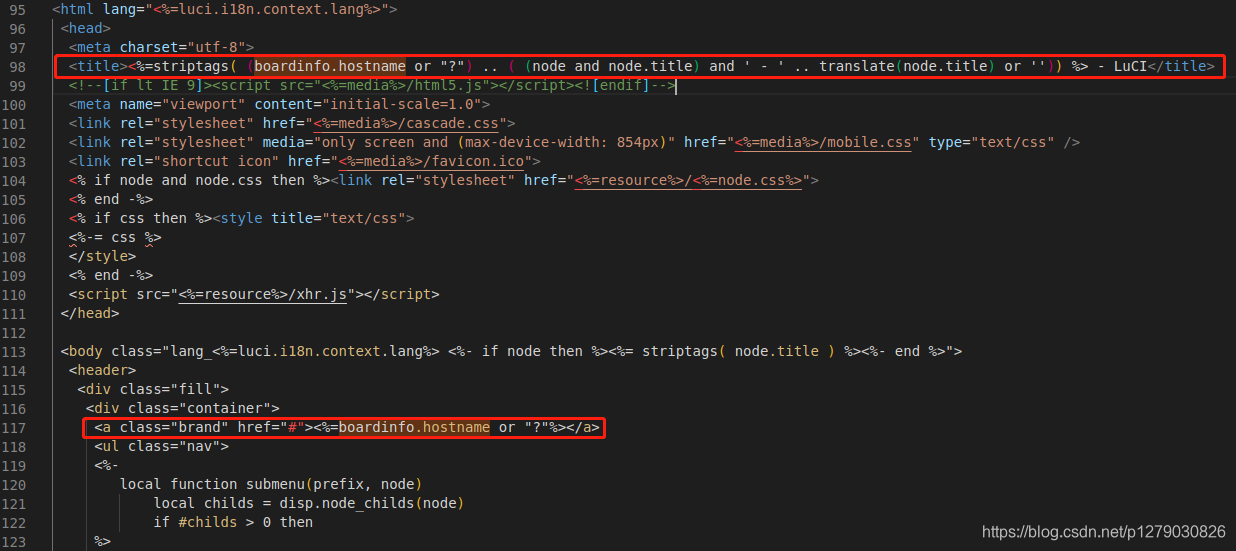
Task: Click the xhr.js script tag line
Action: 254,295
